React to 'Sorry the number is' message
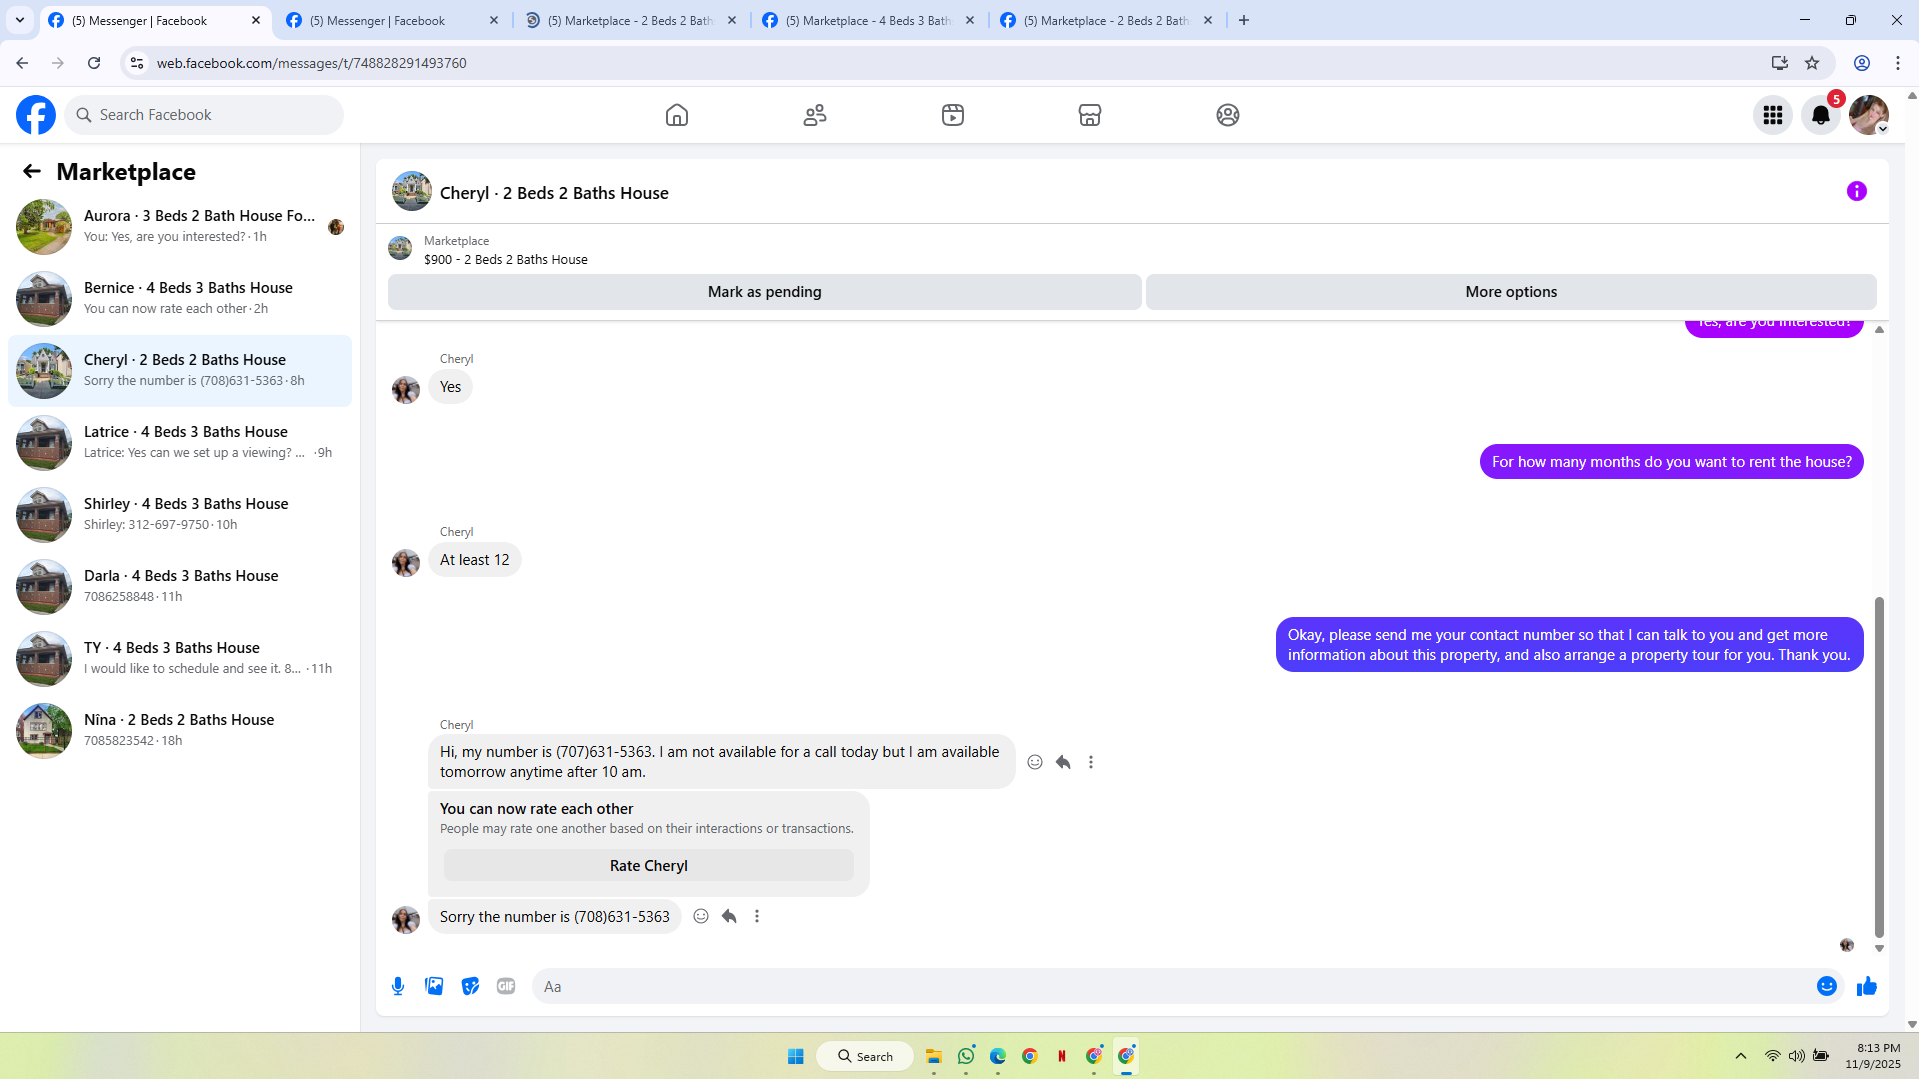1919x1079 pixels. click(x=701, y=916)
